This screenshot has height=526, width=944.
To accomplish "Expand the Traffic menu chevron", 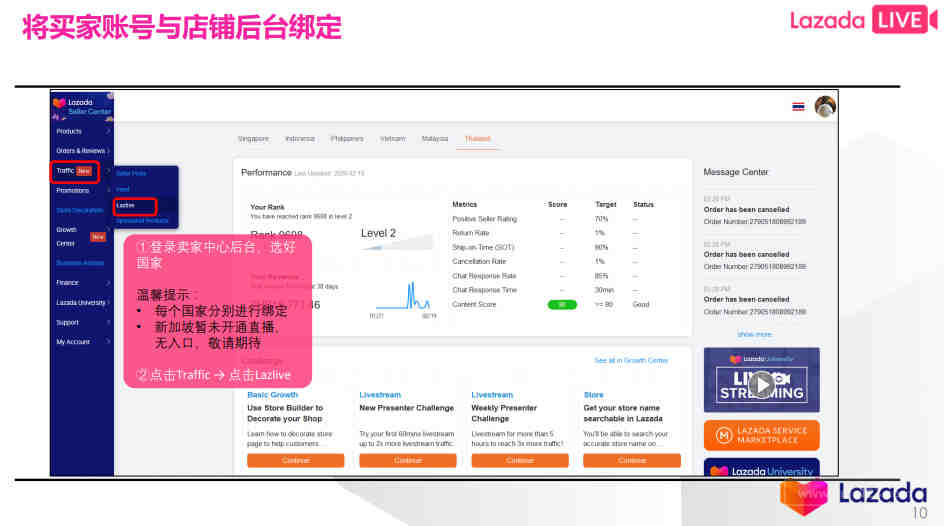I will pyautogui.click(x=108, y=171).
